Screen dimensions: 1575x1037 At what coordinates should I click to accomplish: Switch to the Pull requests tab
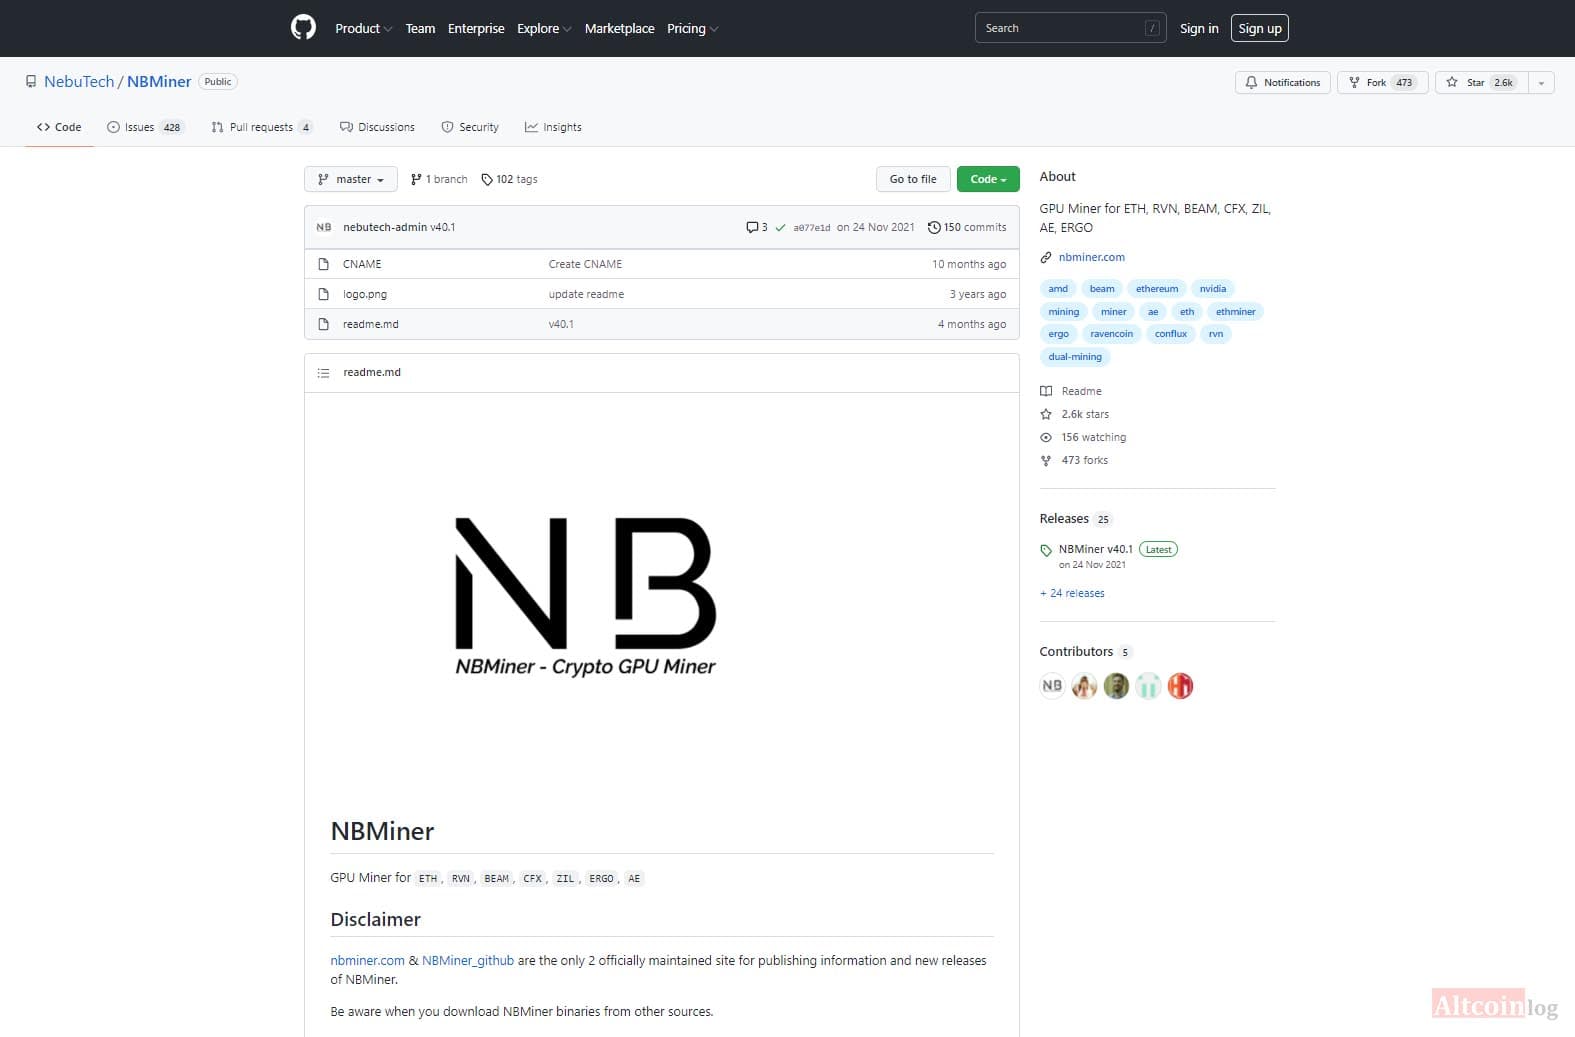[x=262, y=128]
